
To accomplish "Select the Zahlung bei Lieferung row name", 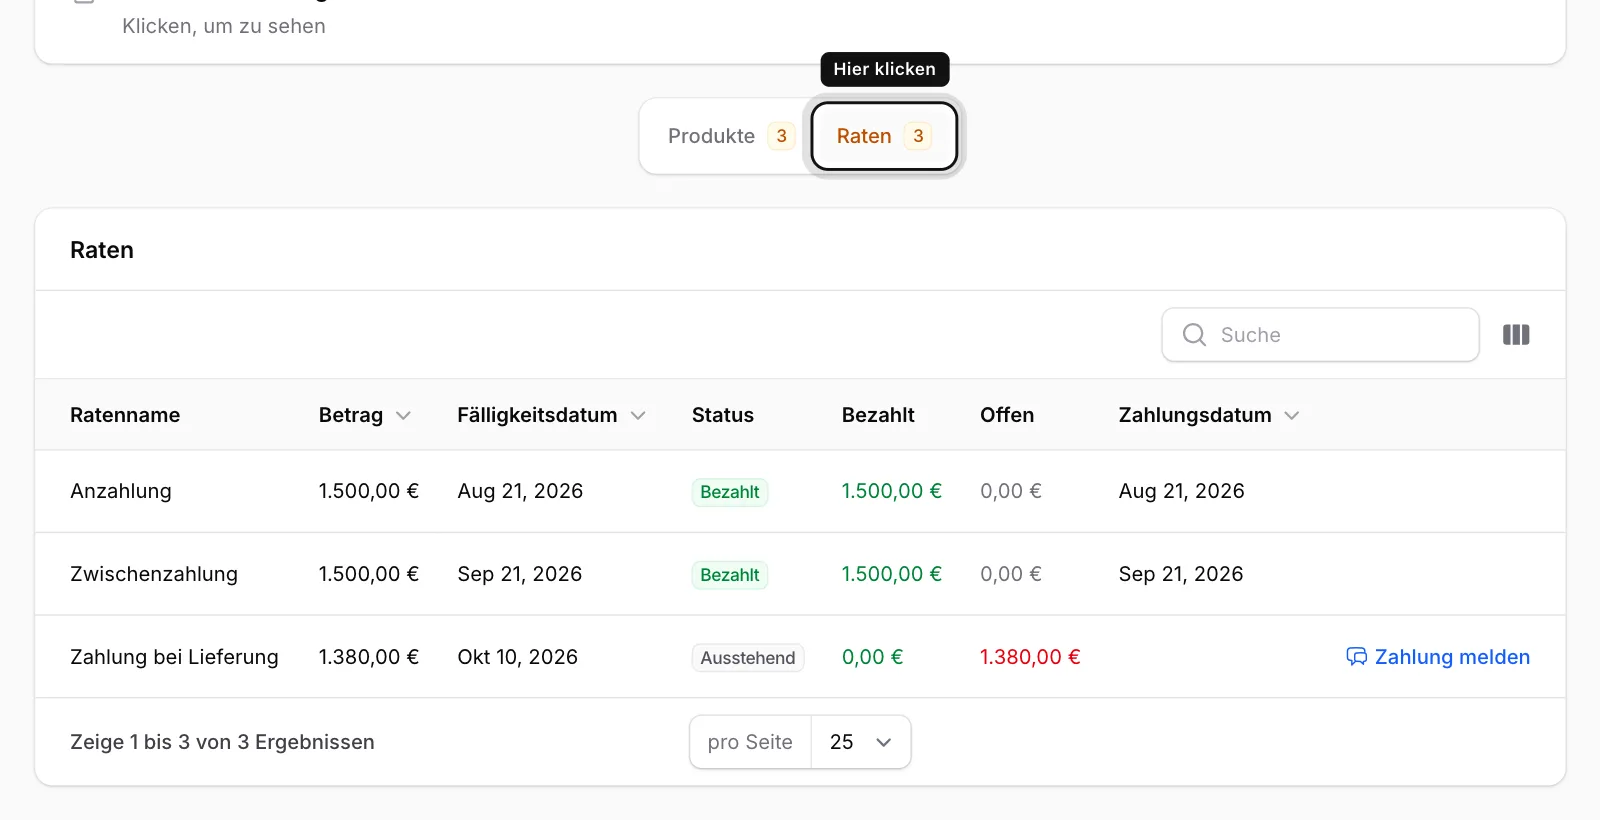I will tap(174, 657).
